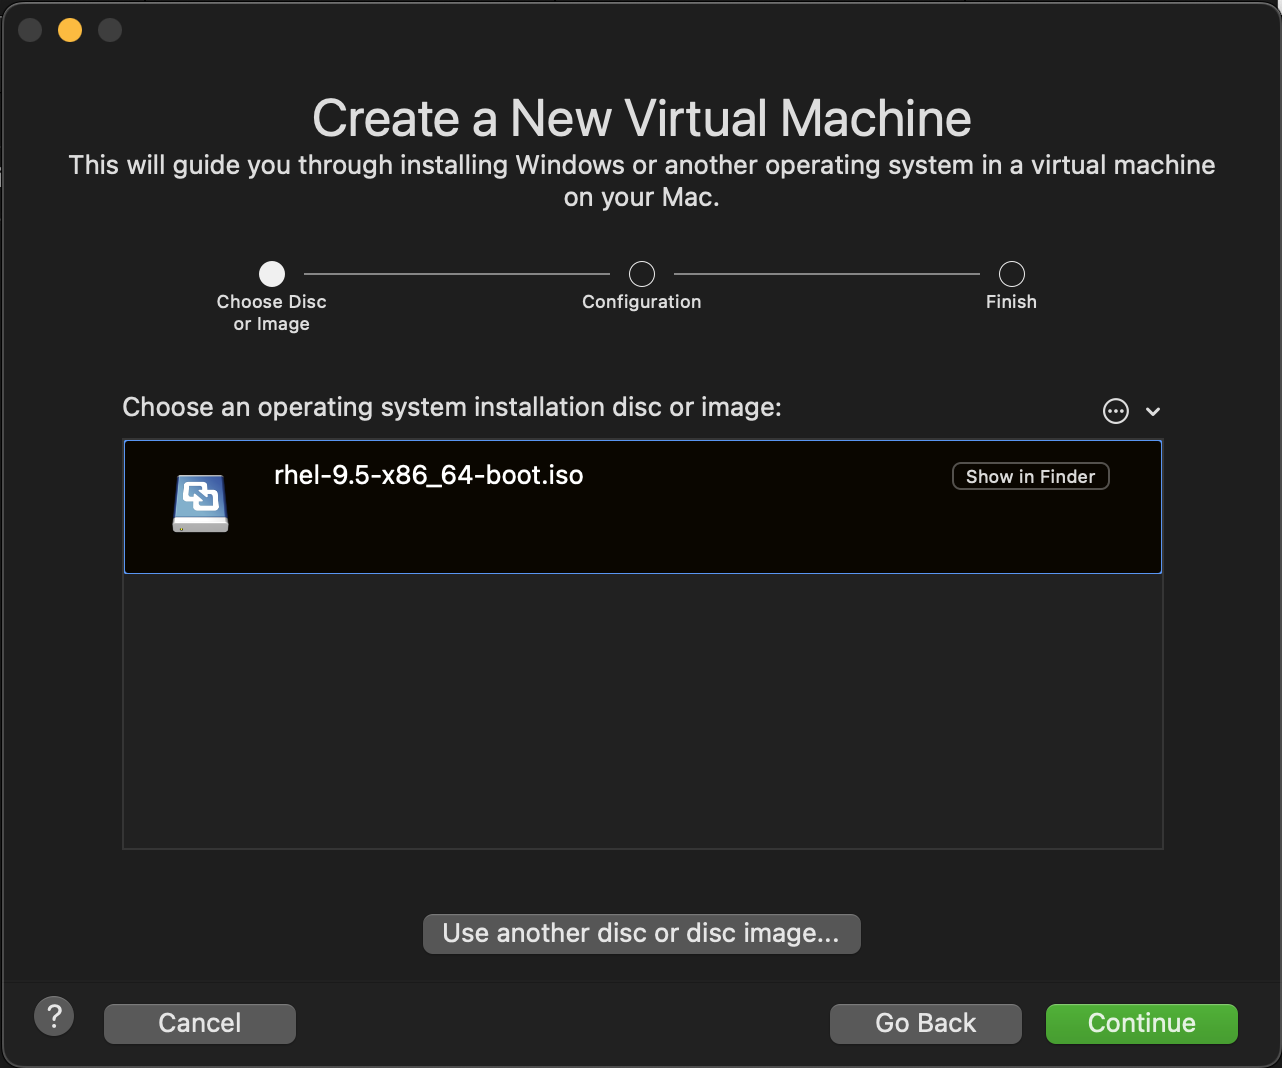
Task: Select the Finish step label
Action: click(x=1011, y=302)
